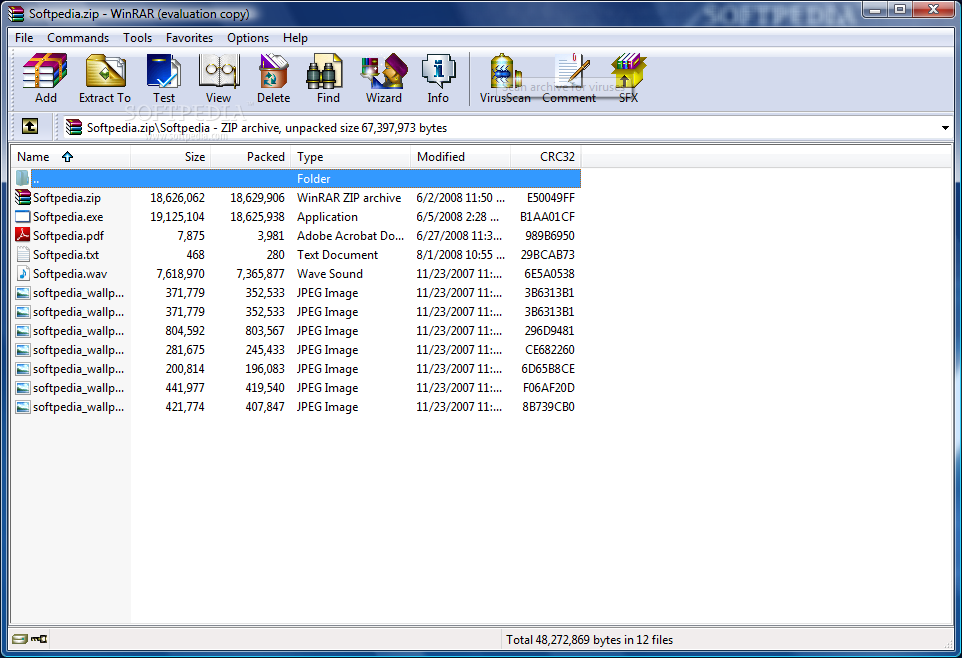Start VirusScan on the archive
962x658 pixels.
tap(505, 78)
